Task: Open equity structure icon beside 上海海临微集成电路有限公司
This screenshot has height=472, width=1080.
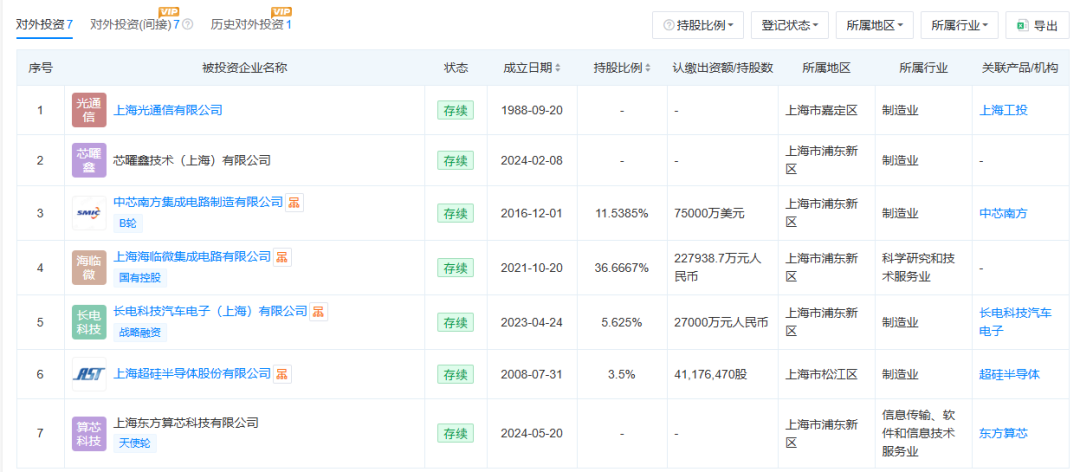Action: point(282,257)
